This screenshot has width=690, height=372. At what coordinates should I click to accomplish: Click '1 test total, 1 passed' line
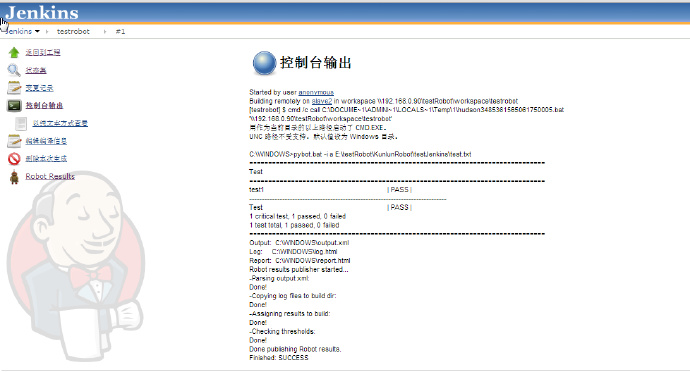coord(294,225)
